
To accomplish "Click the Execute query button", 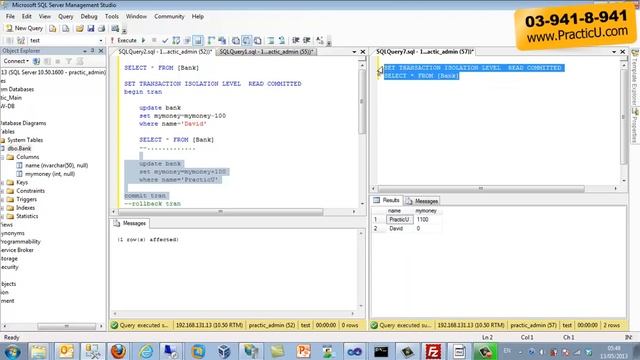I will (123, 40).
